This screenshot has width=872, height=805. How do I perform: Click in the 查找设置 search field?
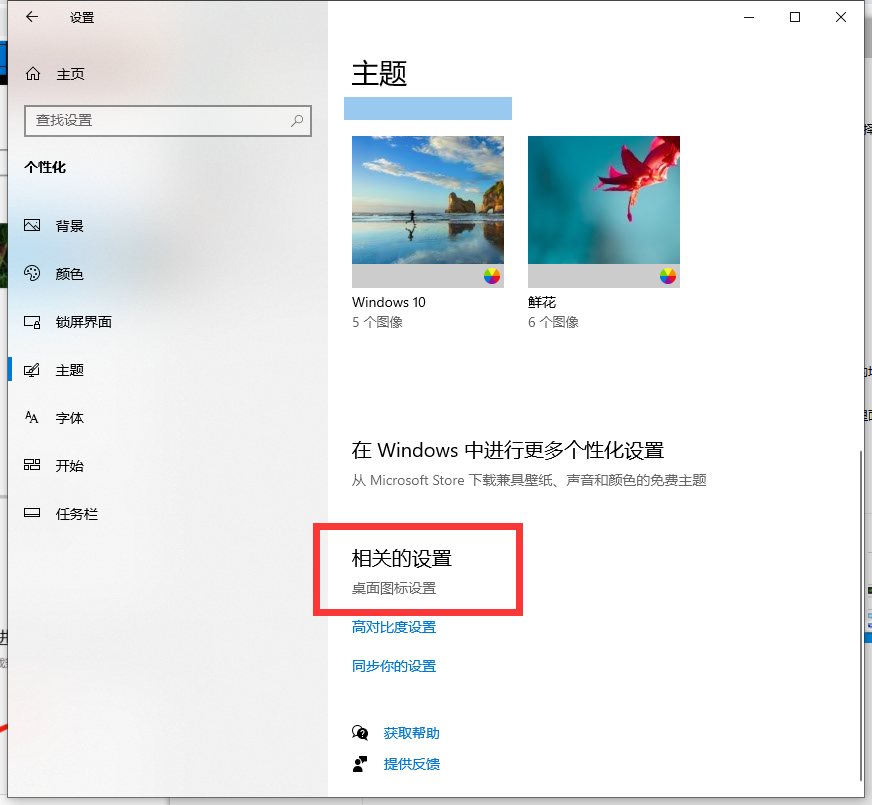(x=155, y=120)
